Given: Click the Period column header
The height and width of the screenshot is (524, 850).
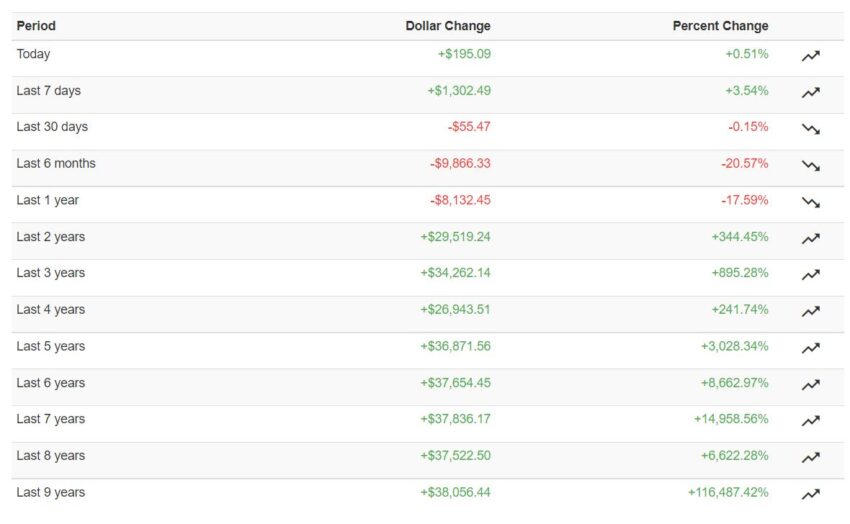Looking at the screenshot, I should coord(36,26).
